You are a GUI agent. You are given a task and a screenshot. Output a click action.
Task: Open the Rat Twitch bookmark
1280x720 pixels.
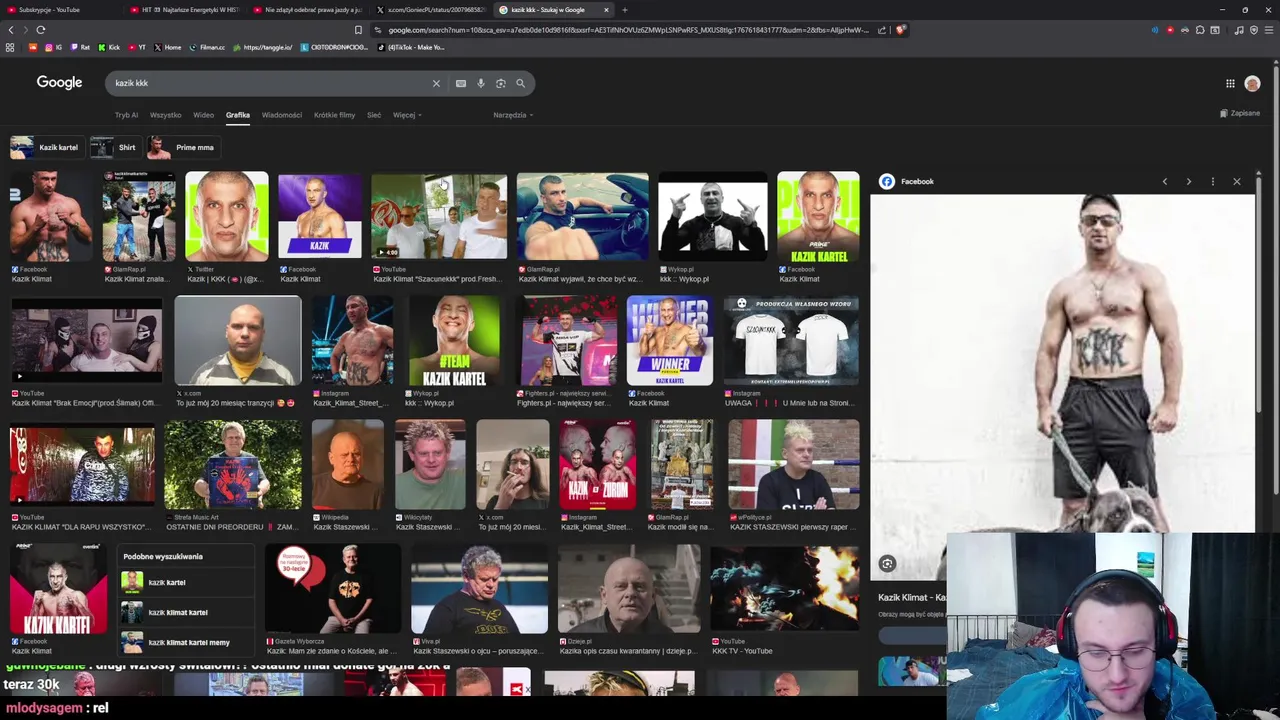click(81, 47)
